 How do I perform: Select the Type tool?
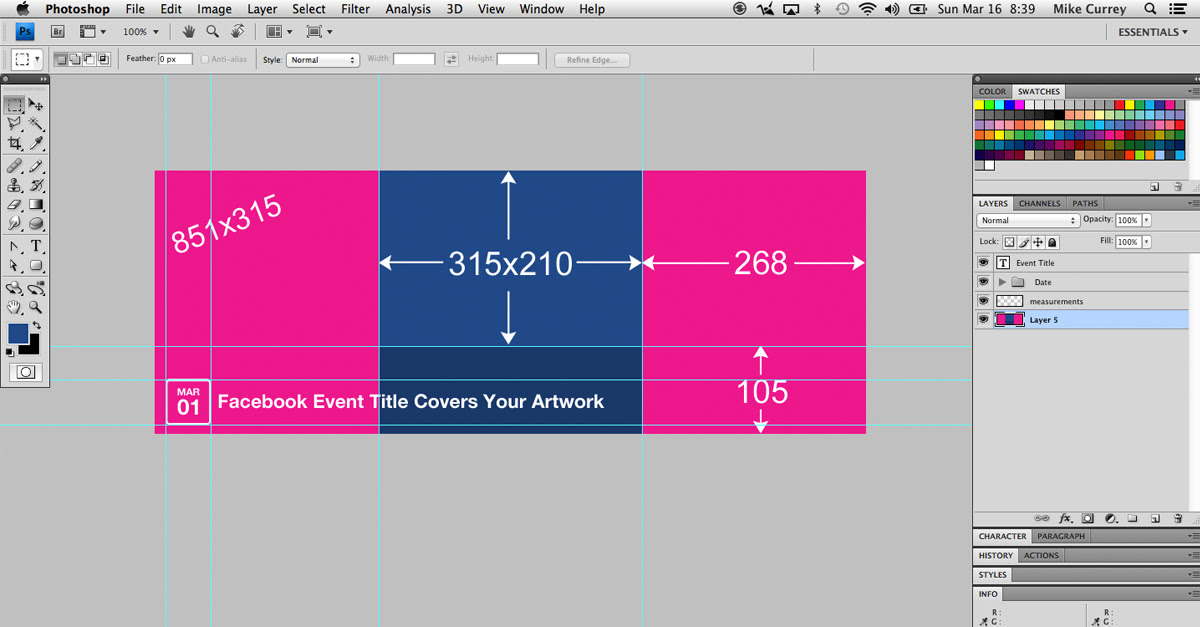[36, 247]
